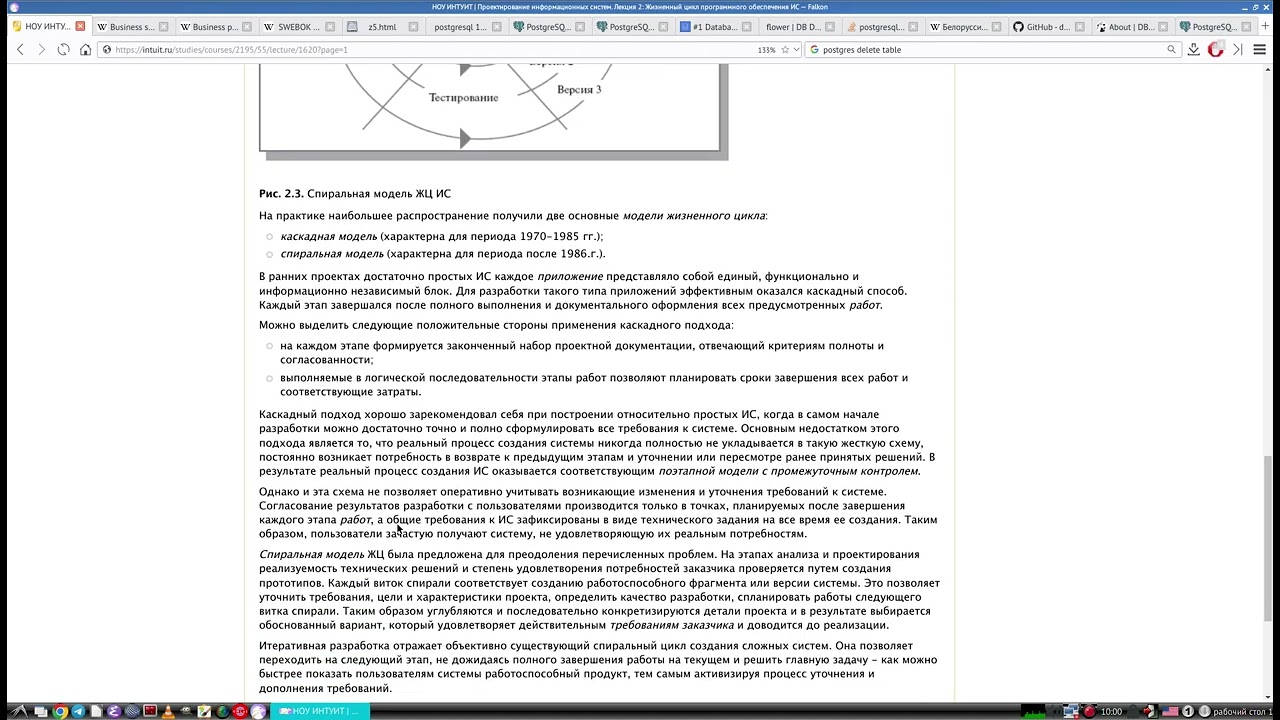
Task: Click the red record tray icon
Action: pos(1089,711)
